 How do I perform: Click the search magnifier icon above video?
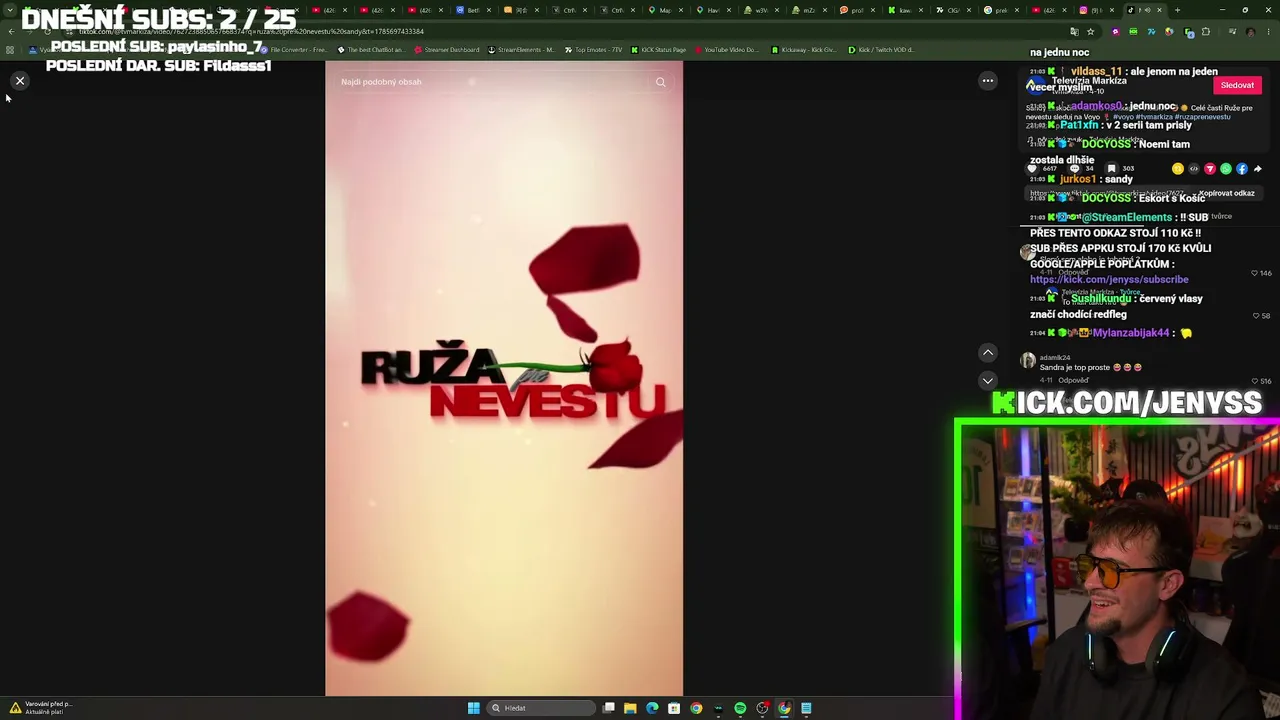(x=661, y=82)
